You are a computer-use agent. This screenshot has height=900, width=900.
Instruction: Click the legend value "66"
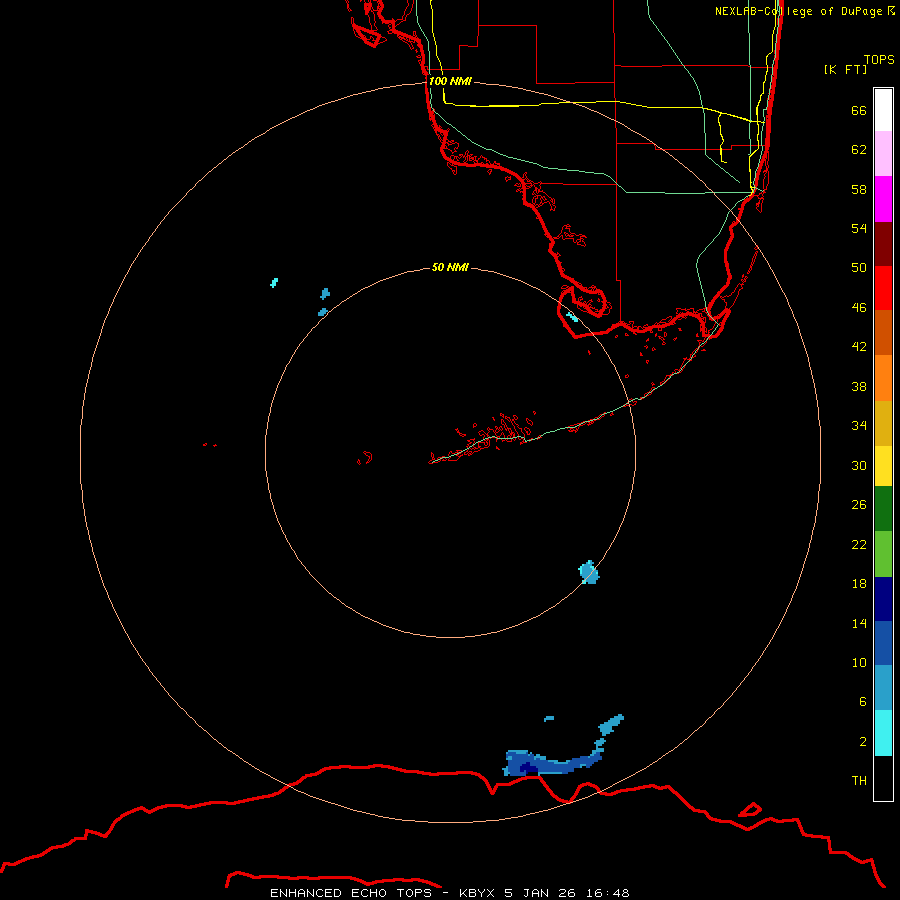859,111
